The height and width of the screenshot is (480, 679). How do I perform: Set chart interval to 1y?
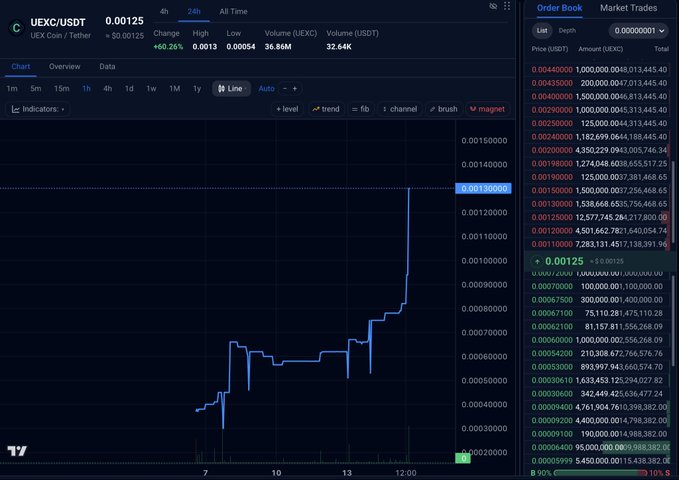[x=197, y=88]
